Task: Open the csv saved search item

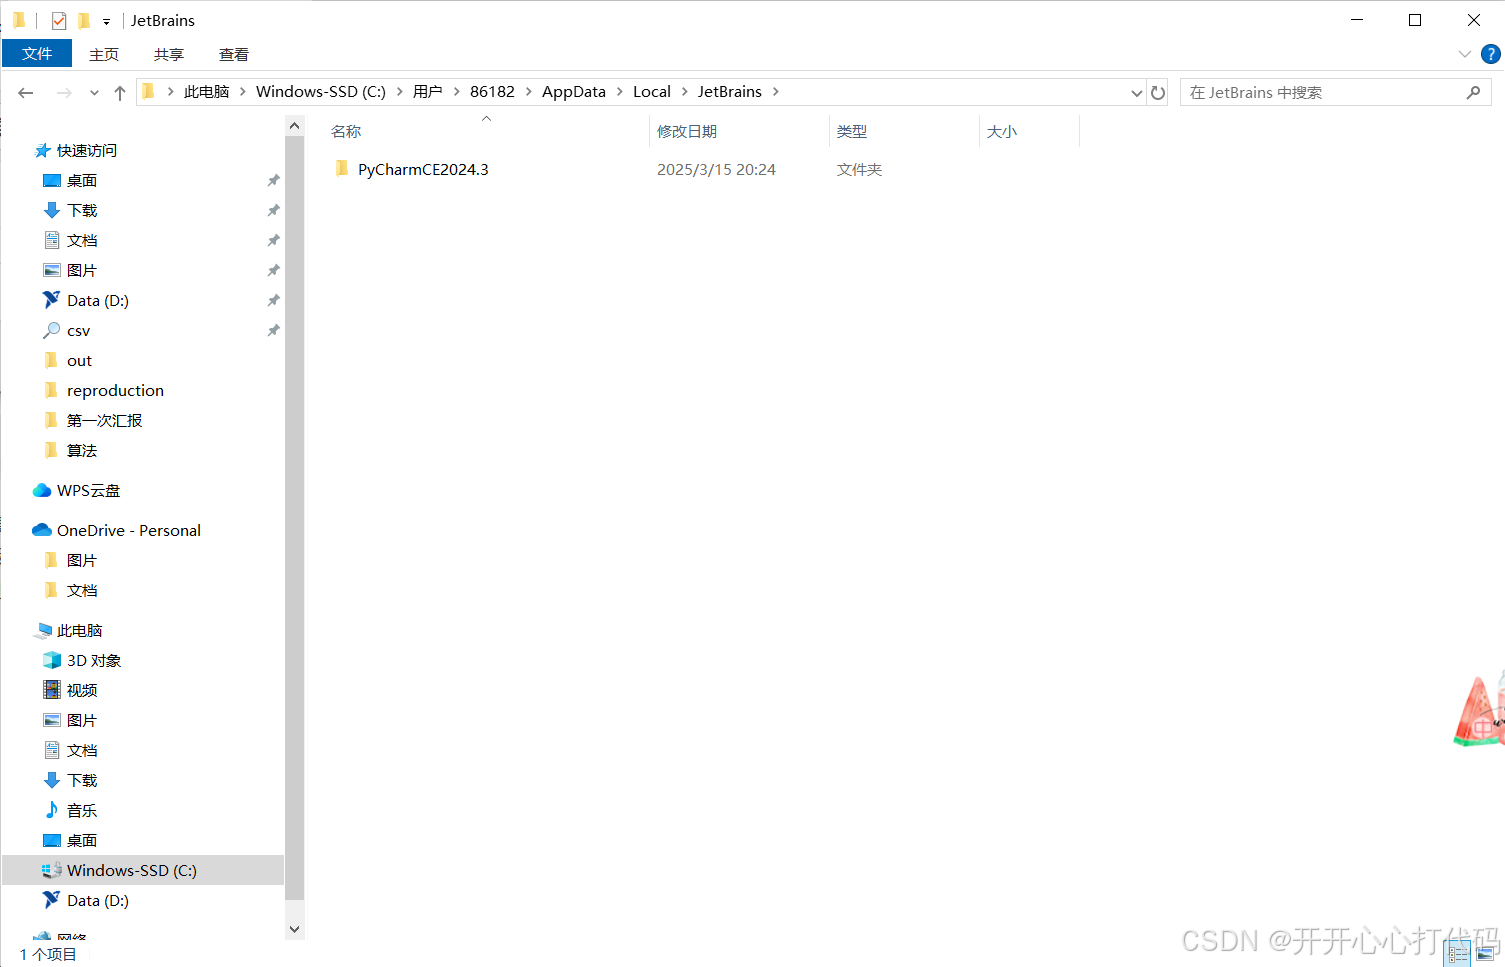Action: [x=78, y=331]
